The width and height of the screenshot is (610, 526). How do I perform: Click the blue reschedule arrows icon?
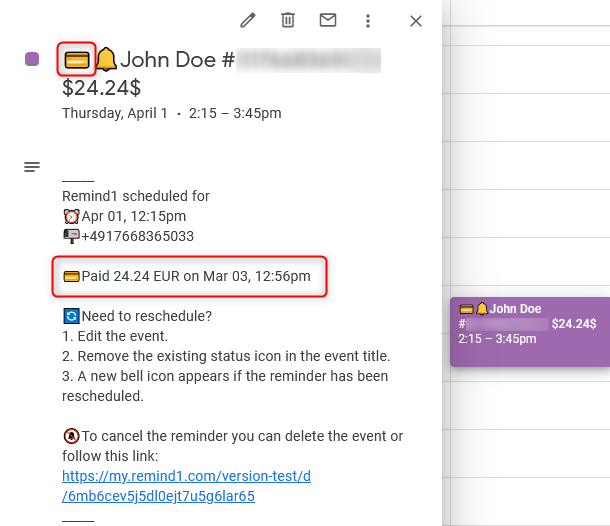(x=71, y=316)
